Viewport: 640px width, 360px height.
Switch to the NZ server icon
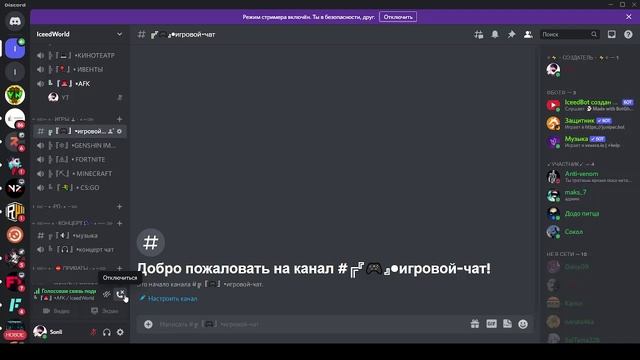point(15,188)
